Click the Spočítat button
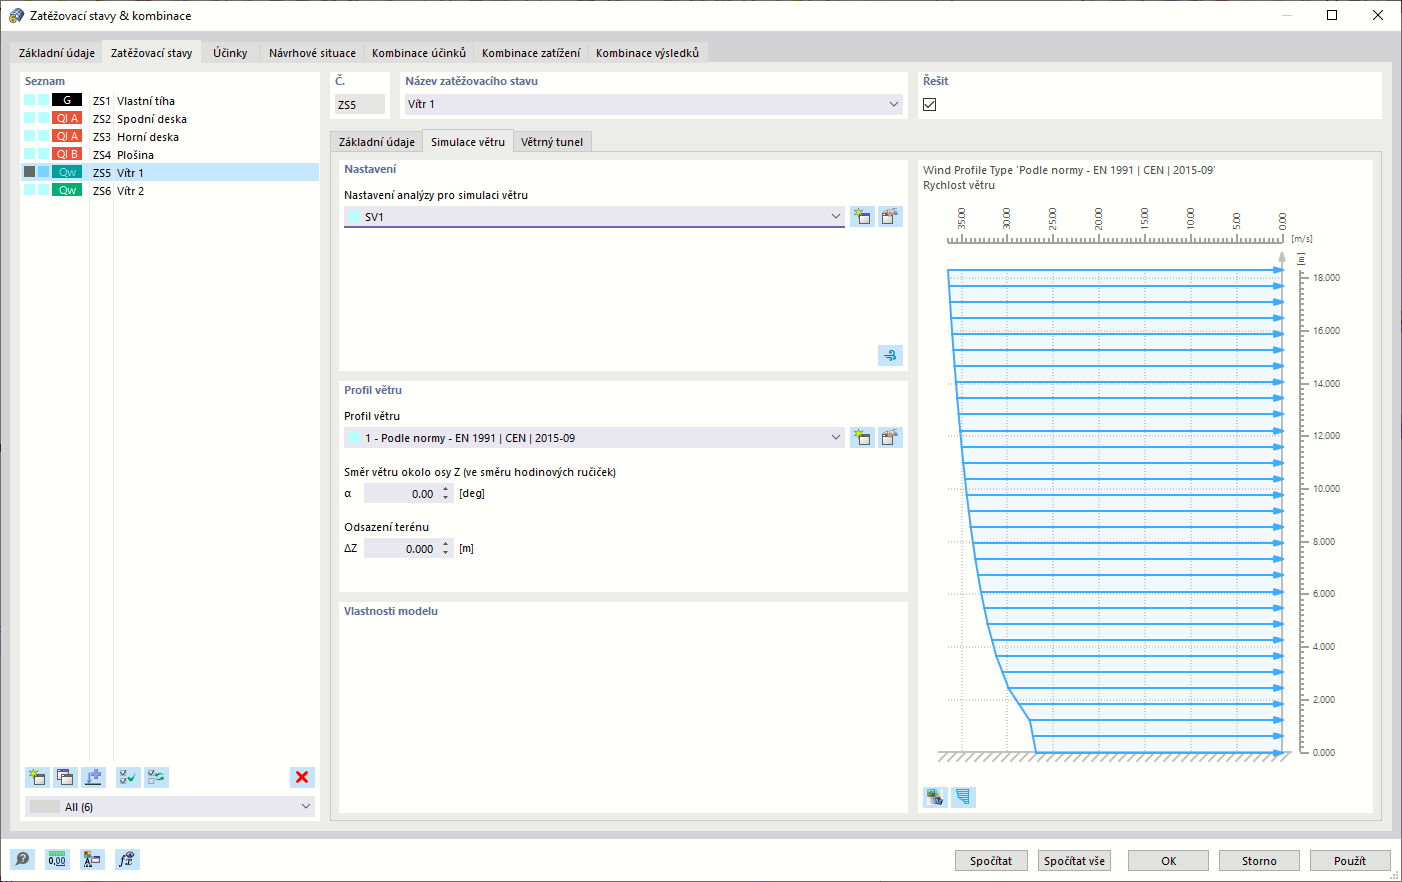This screenshot has height=882, width=1402. tap(991, 860)
